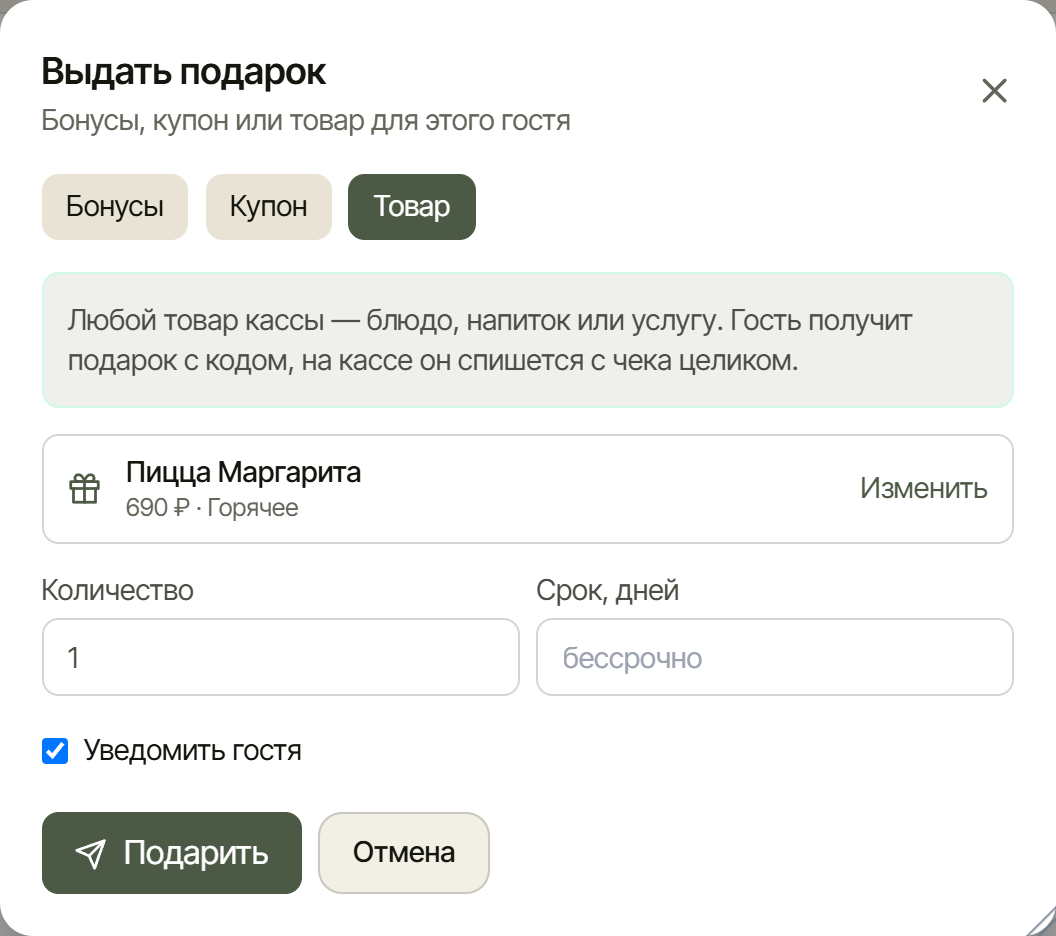Focus the Количество input field

pyautogui.click(x=280, y=657)
